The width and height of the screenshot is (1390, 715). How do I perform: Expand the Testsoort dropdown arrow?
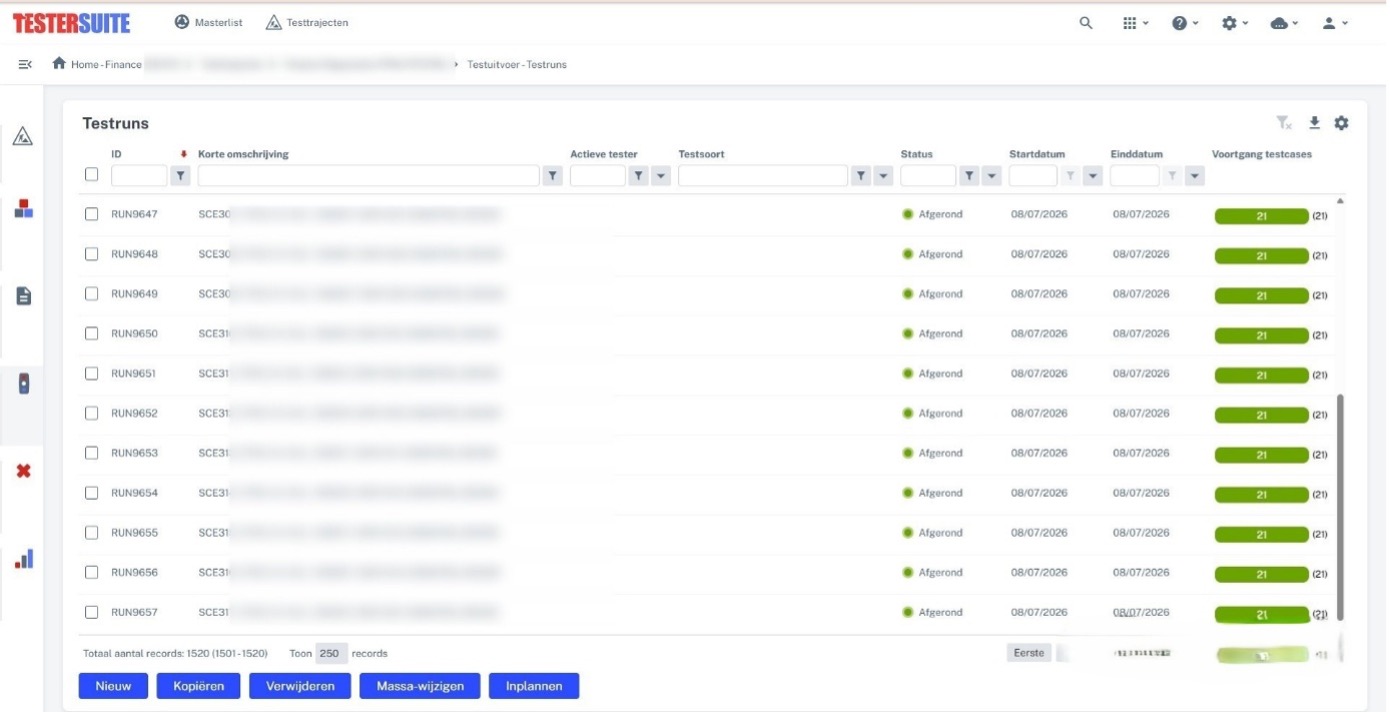(x=883, y=176)
